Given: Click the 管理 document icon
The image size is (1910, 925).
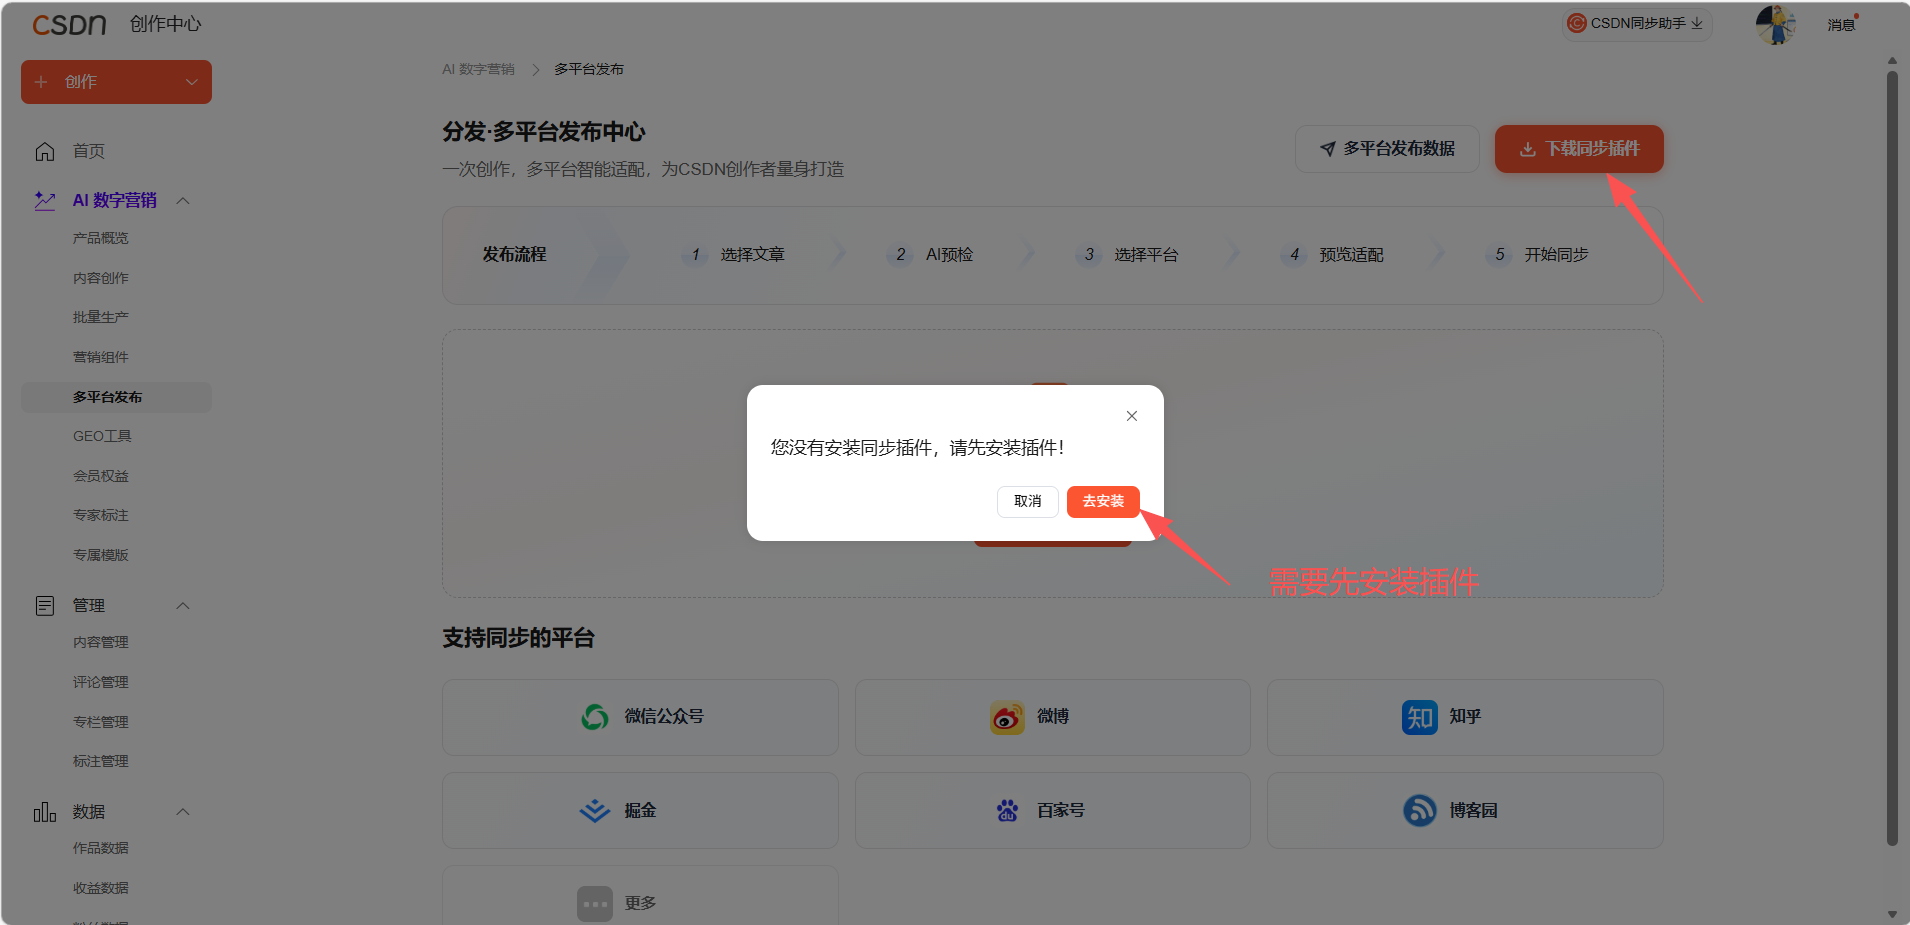Looking at the screenshot, I should [x=45, y=605].
